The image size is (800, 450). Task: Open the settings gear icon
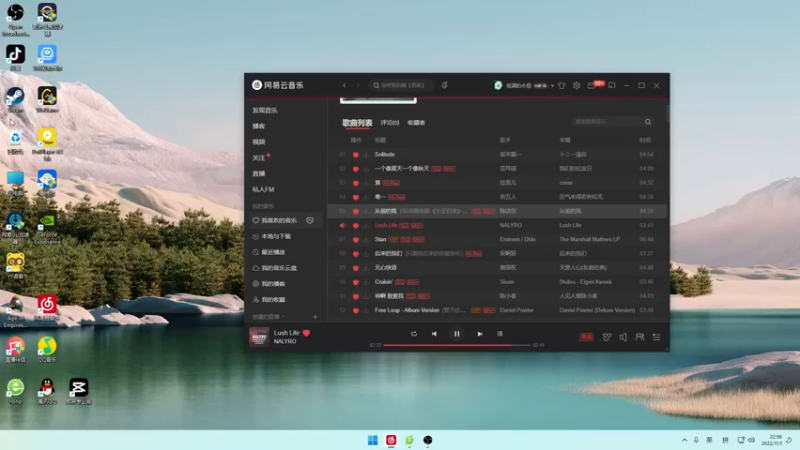pyautogui.click(x=577, y=85)
